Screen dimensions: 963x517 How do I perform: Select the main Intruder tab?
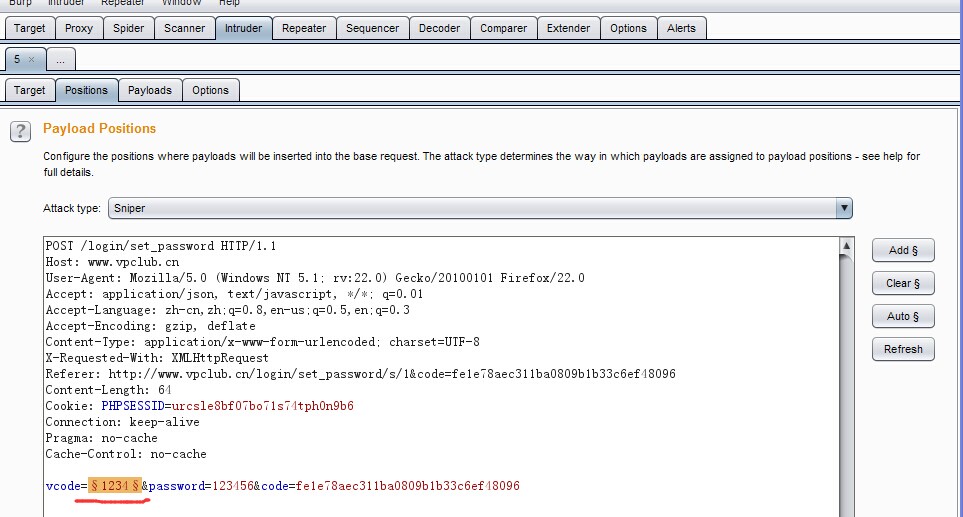coord(243,28)
